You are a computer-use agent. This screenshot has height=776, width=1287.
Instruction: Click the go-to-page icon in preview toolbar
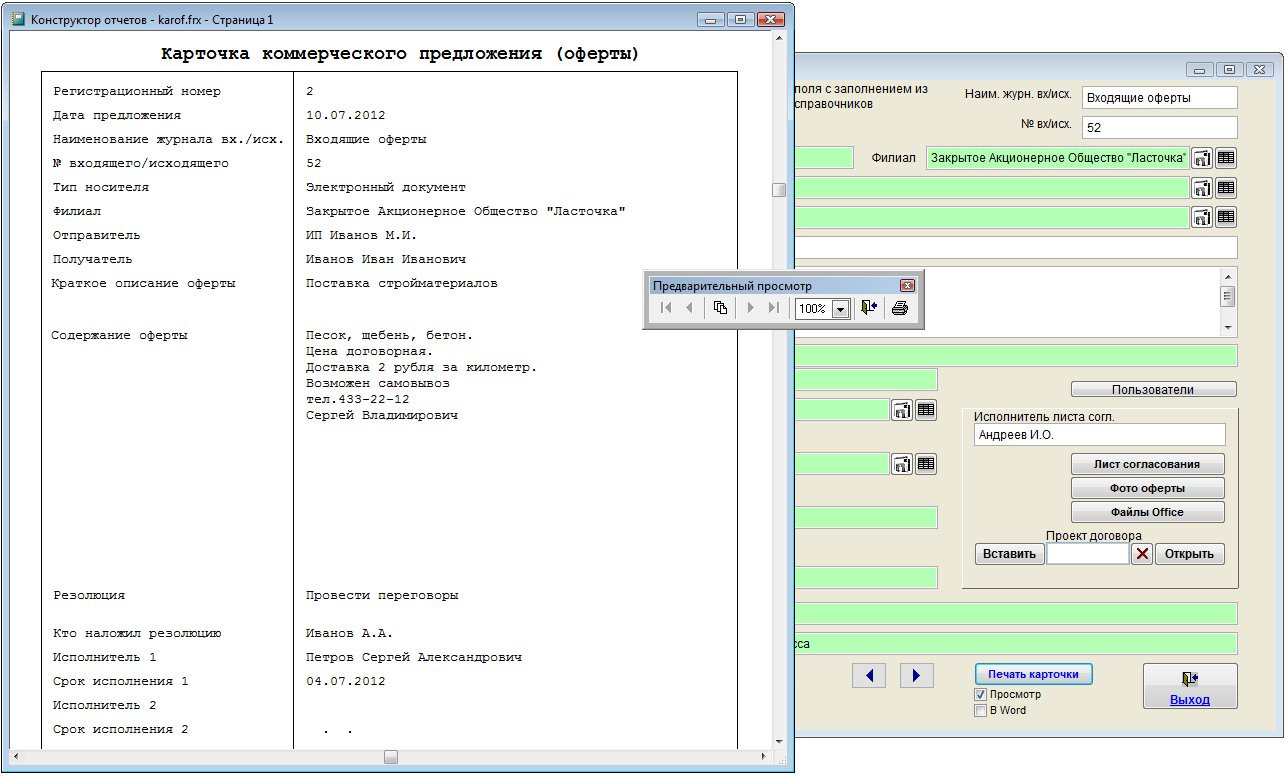720,309
